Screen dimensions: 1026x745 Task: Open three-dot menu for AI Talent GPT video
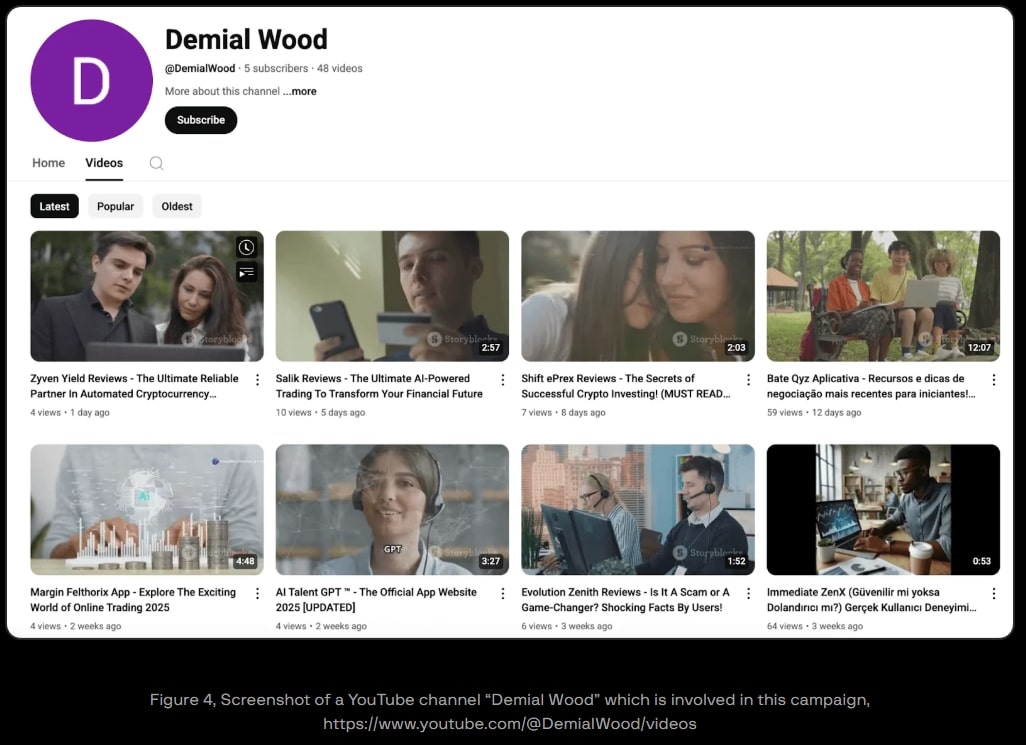pyautogui.click(x=503, y=594)
